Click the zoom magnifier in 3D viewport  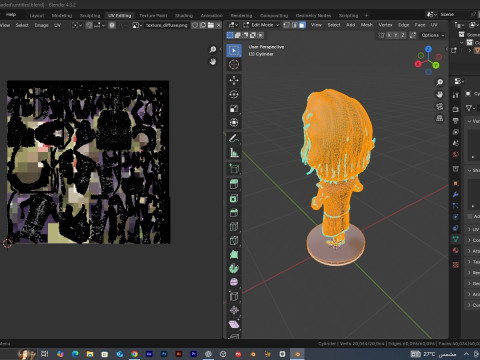click(440, 82)
